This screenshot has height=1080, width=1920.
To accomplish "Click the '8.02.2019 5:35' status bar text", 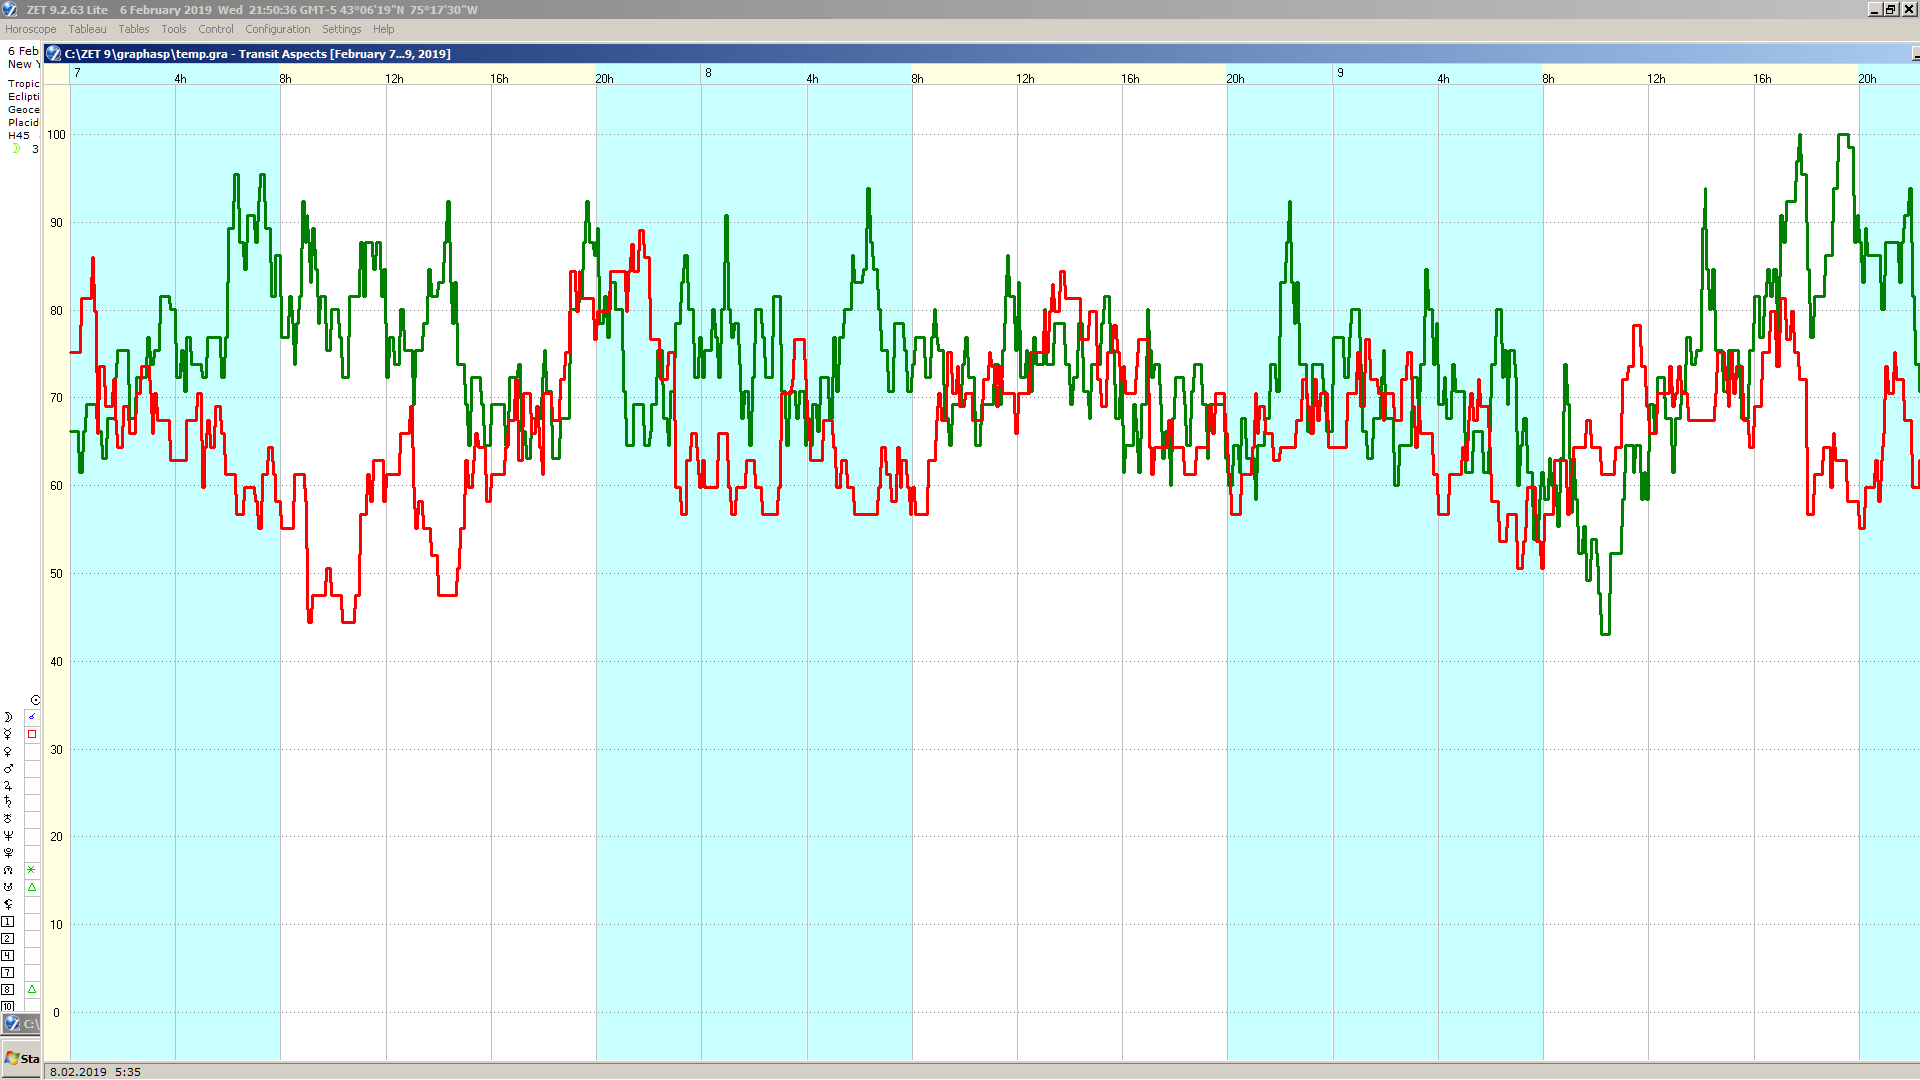I will 95,1072.
